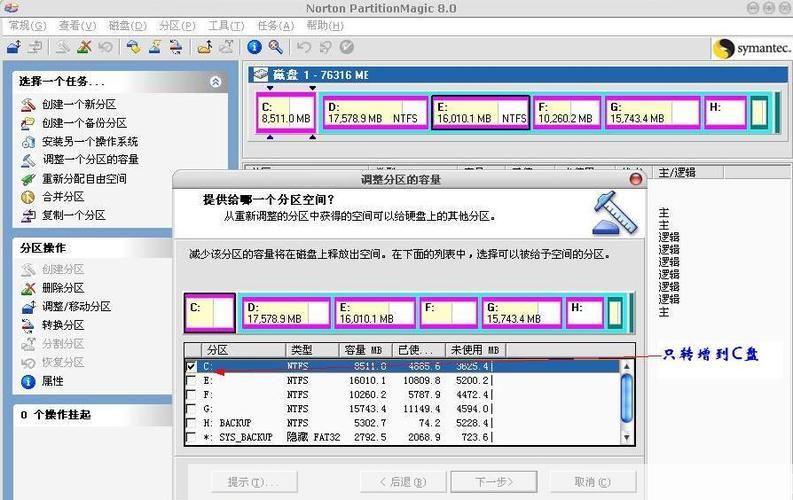This screenshot has height=500, width=793.
Task: Click the 未使用 MB column header
Action: click(474, 350)
